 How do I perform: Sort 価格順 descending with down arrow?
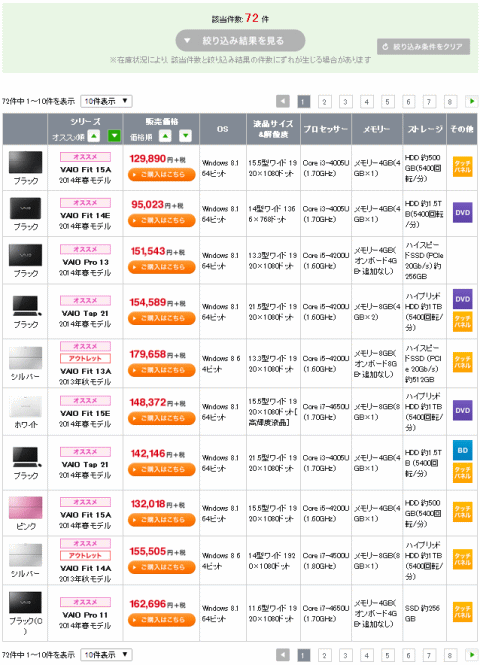[185, 136]
